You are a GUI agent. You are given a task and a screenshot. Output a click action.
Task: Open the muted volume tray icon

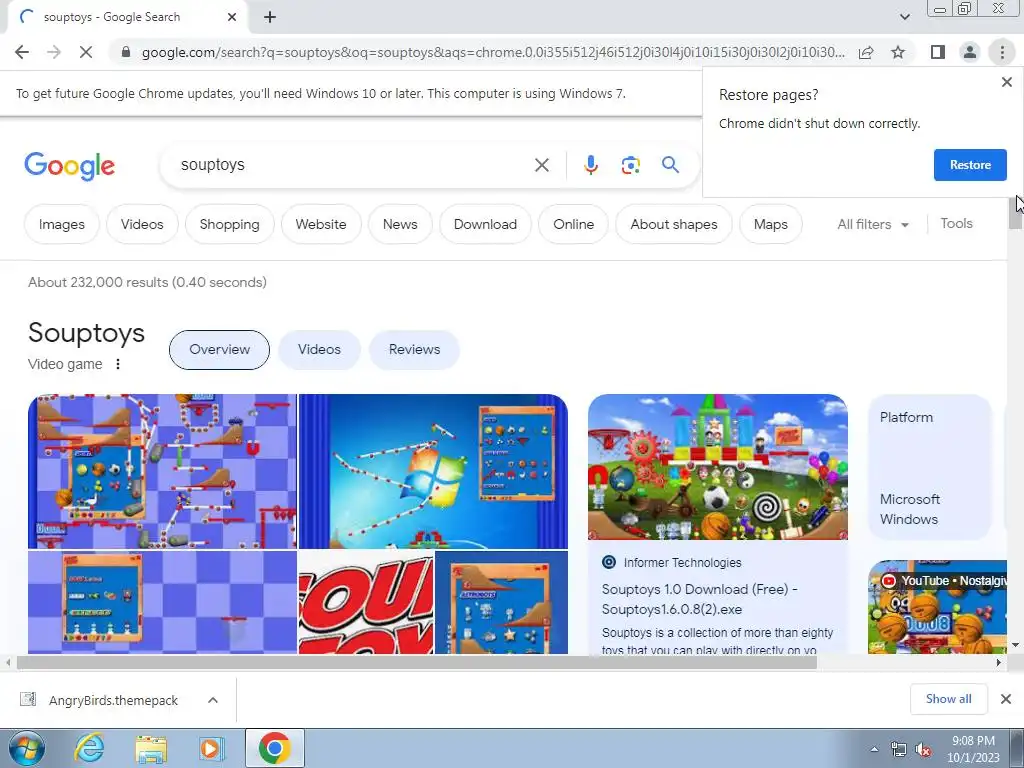pos(923,750)
